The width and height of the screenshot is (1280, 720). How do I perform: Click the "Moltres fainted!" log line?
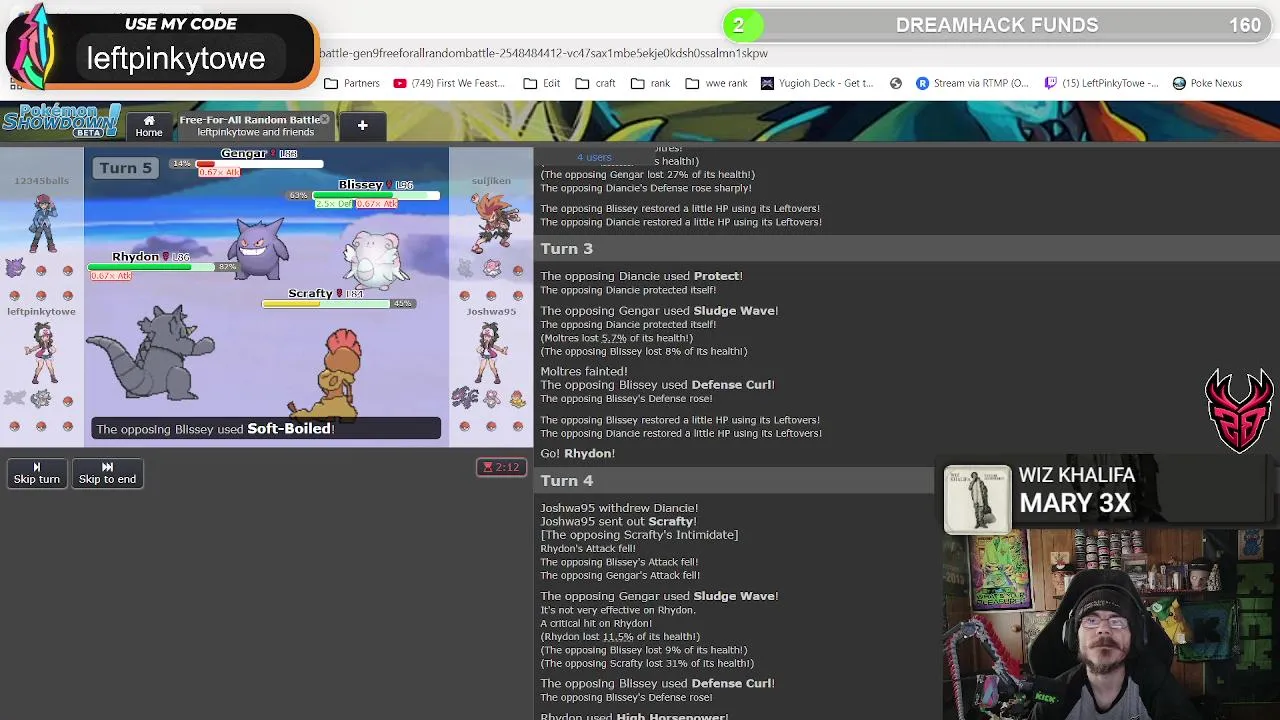[x=584, y=371]
